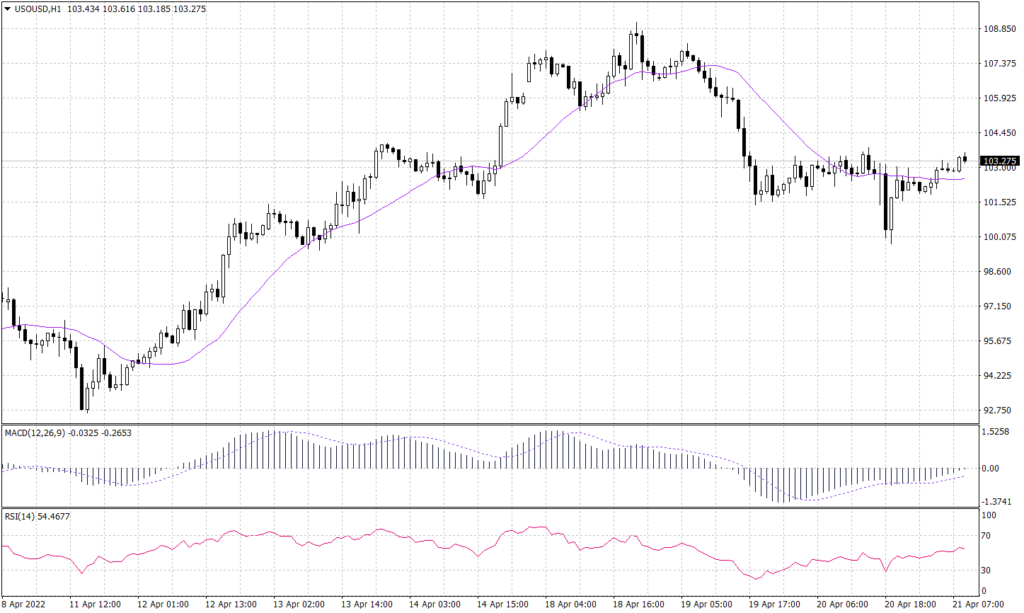Open the chart context via price axis
The height and width of the screenshot is (613, 1024).
(x=1000, y=250)
